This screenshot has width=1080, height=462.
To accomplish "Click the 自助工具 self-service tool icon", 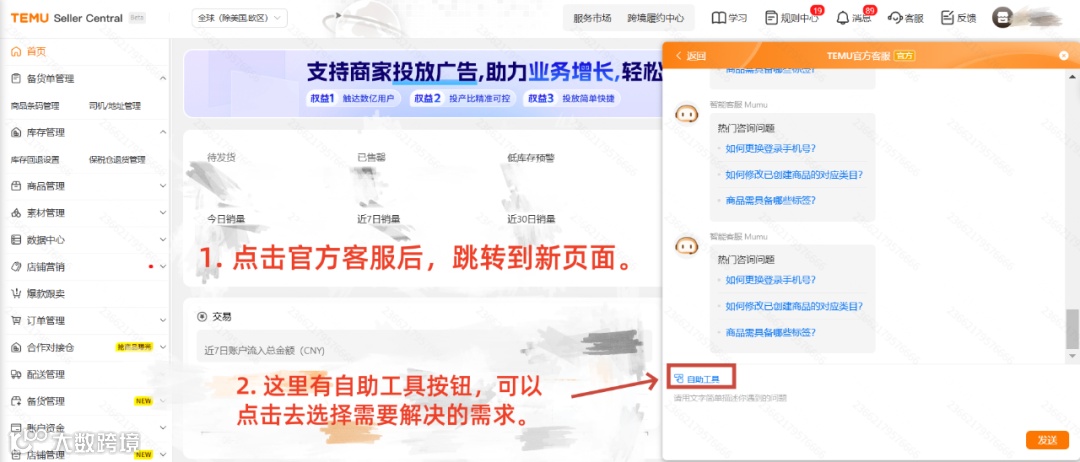I will coord(678,379).
